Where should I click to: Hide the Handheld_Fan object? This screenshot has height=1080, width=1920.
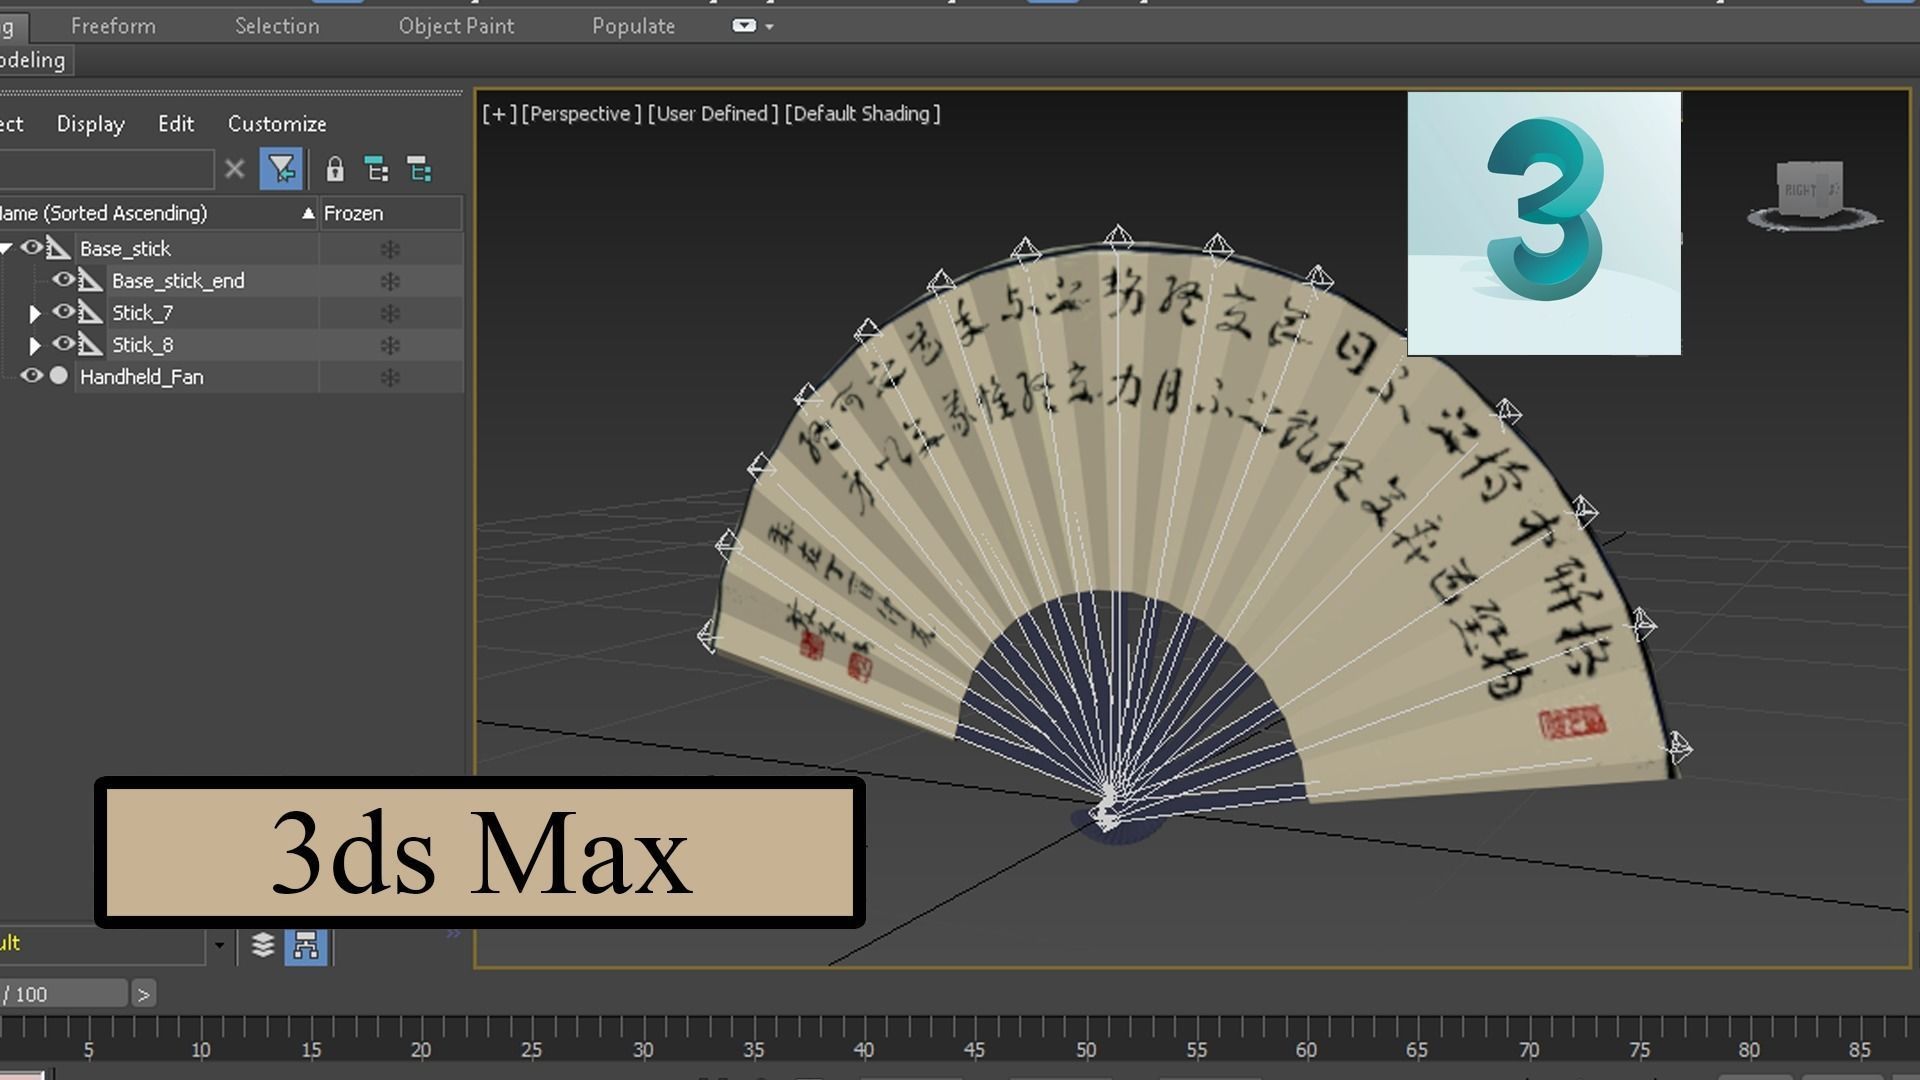point(32,376)
